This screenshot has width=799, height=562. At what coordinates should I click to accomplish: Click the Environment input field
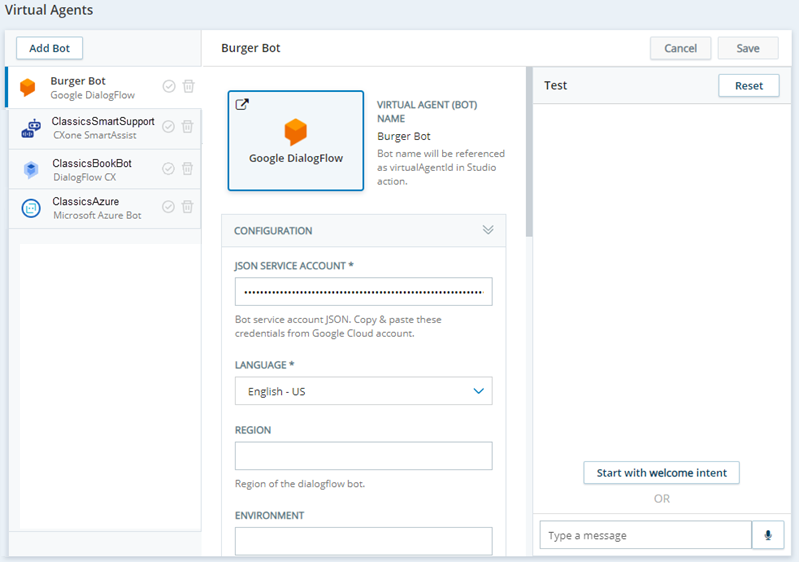pyautogui.click(x=363, y=541)
